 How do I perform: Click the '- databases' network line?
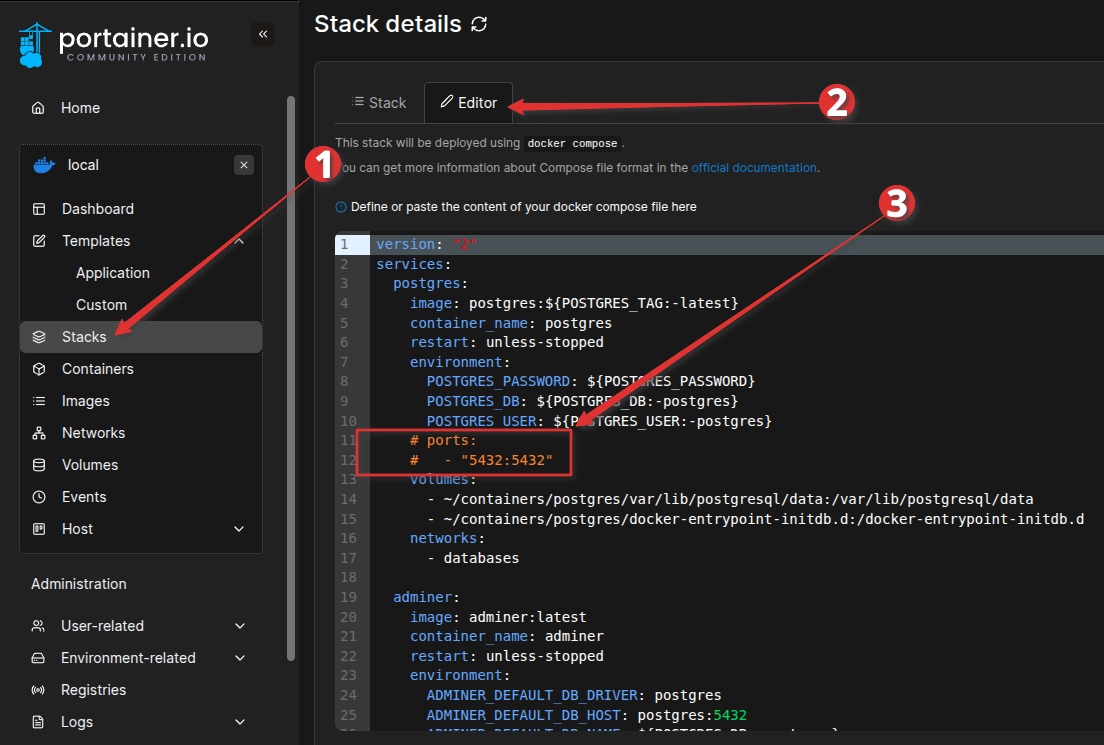(472, 558)
